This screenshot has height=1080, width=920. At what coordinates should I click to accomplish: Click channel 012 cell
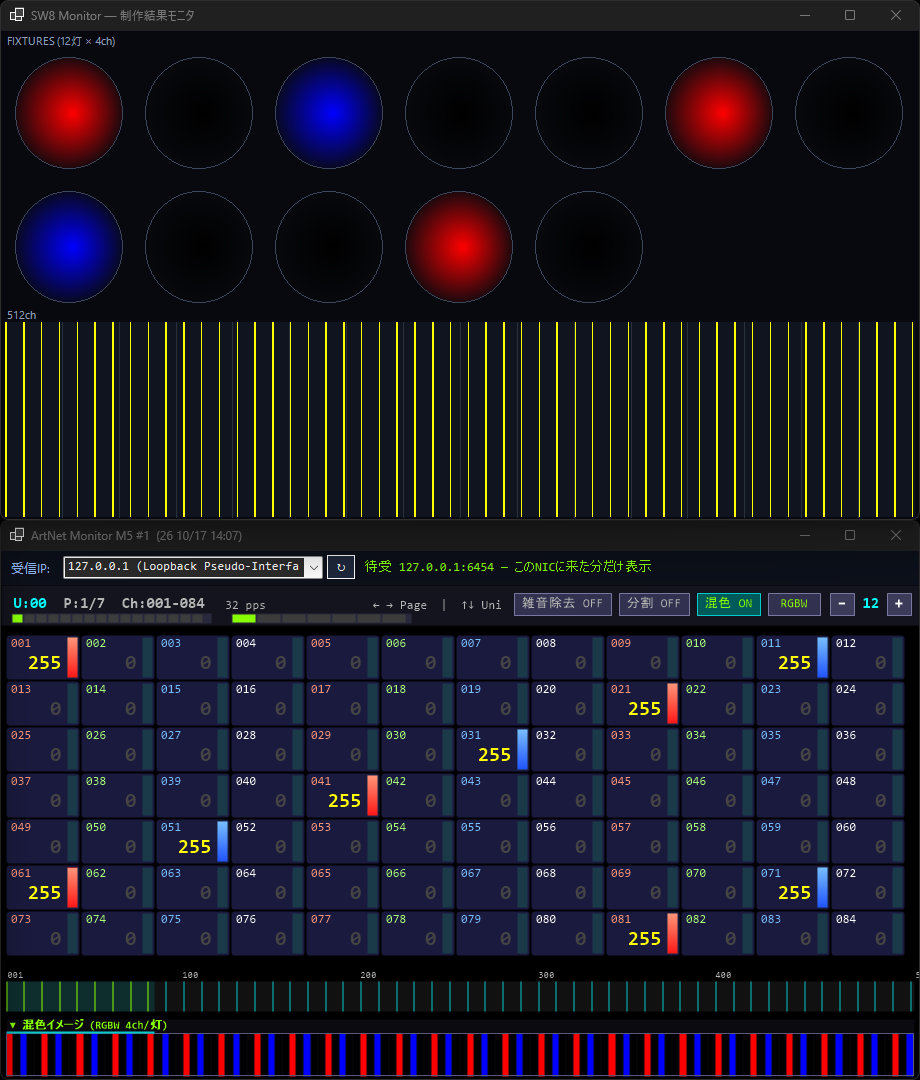[x=868, y=657]
